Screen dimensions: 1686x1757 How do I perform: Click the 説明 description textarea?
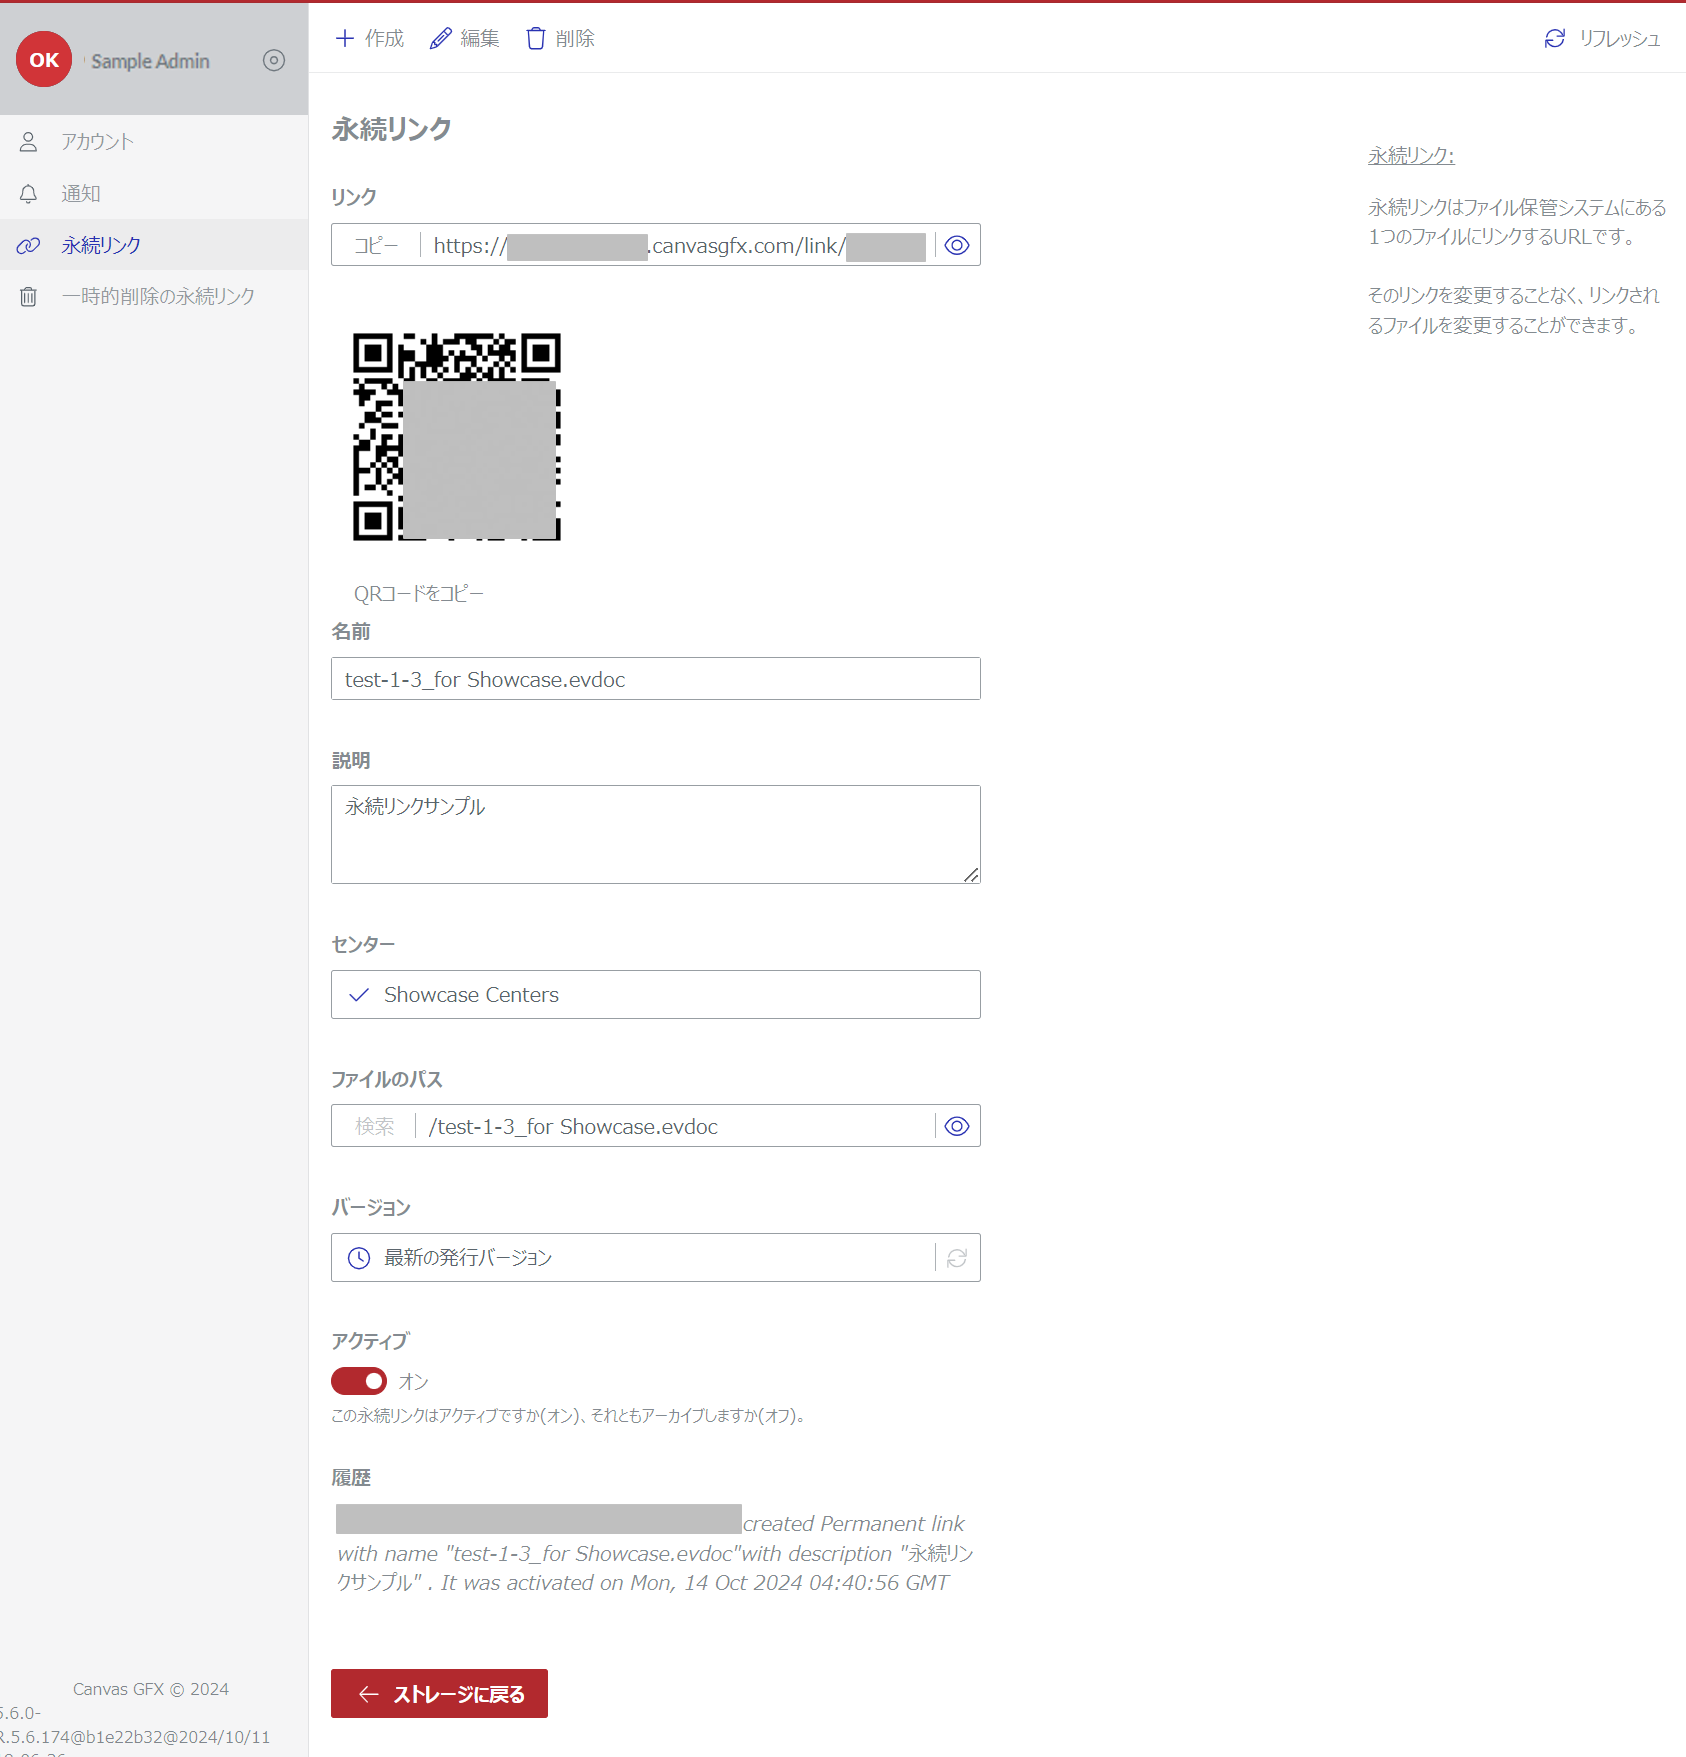[x=656, y=834]
